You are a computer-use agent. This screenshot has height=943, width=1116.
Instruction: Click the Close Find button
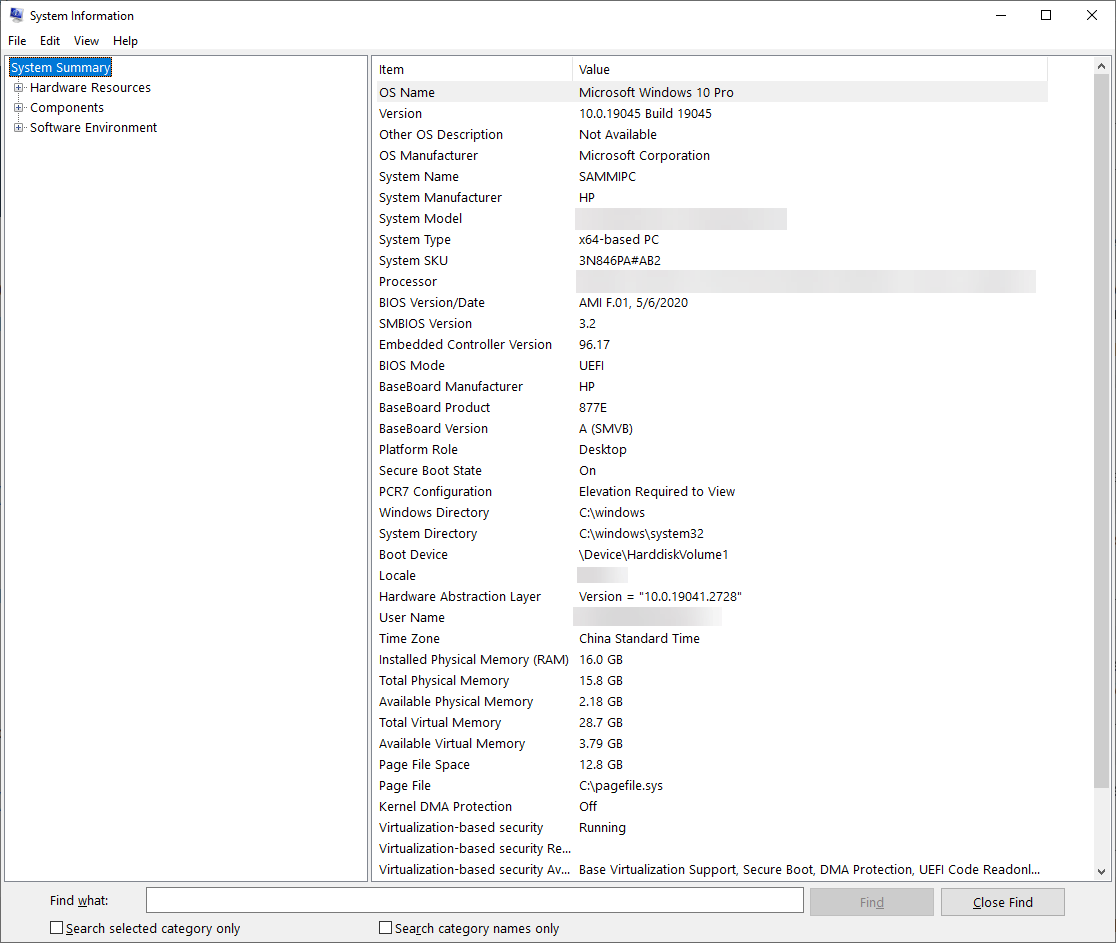[x=1002, y=902]
